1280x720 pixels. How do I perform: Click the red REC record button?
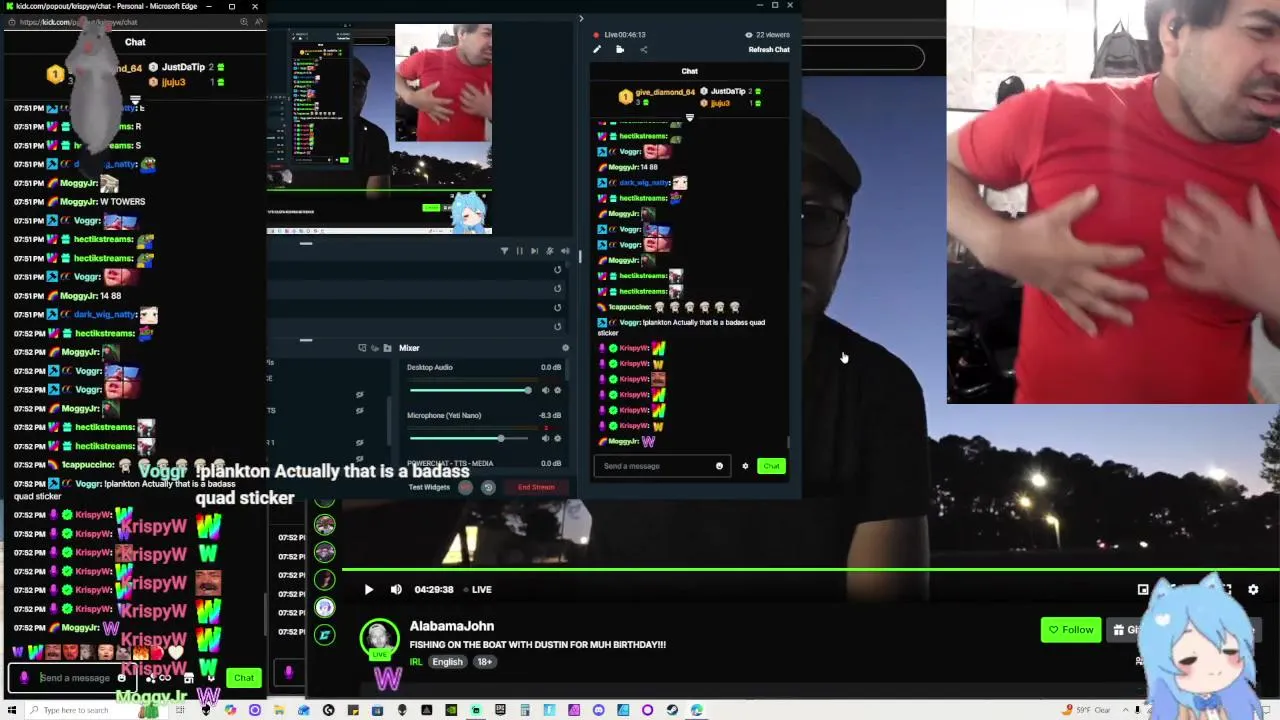click(465, 487)
